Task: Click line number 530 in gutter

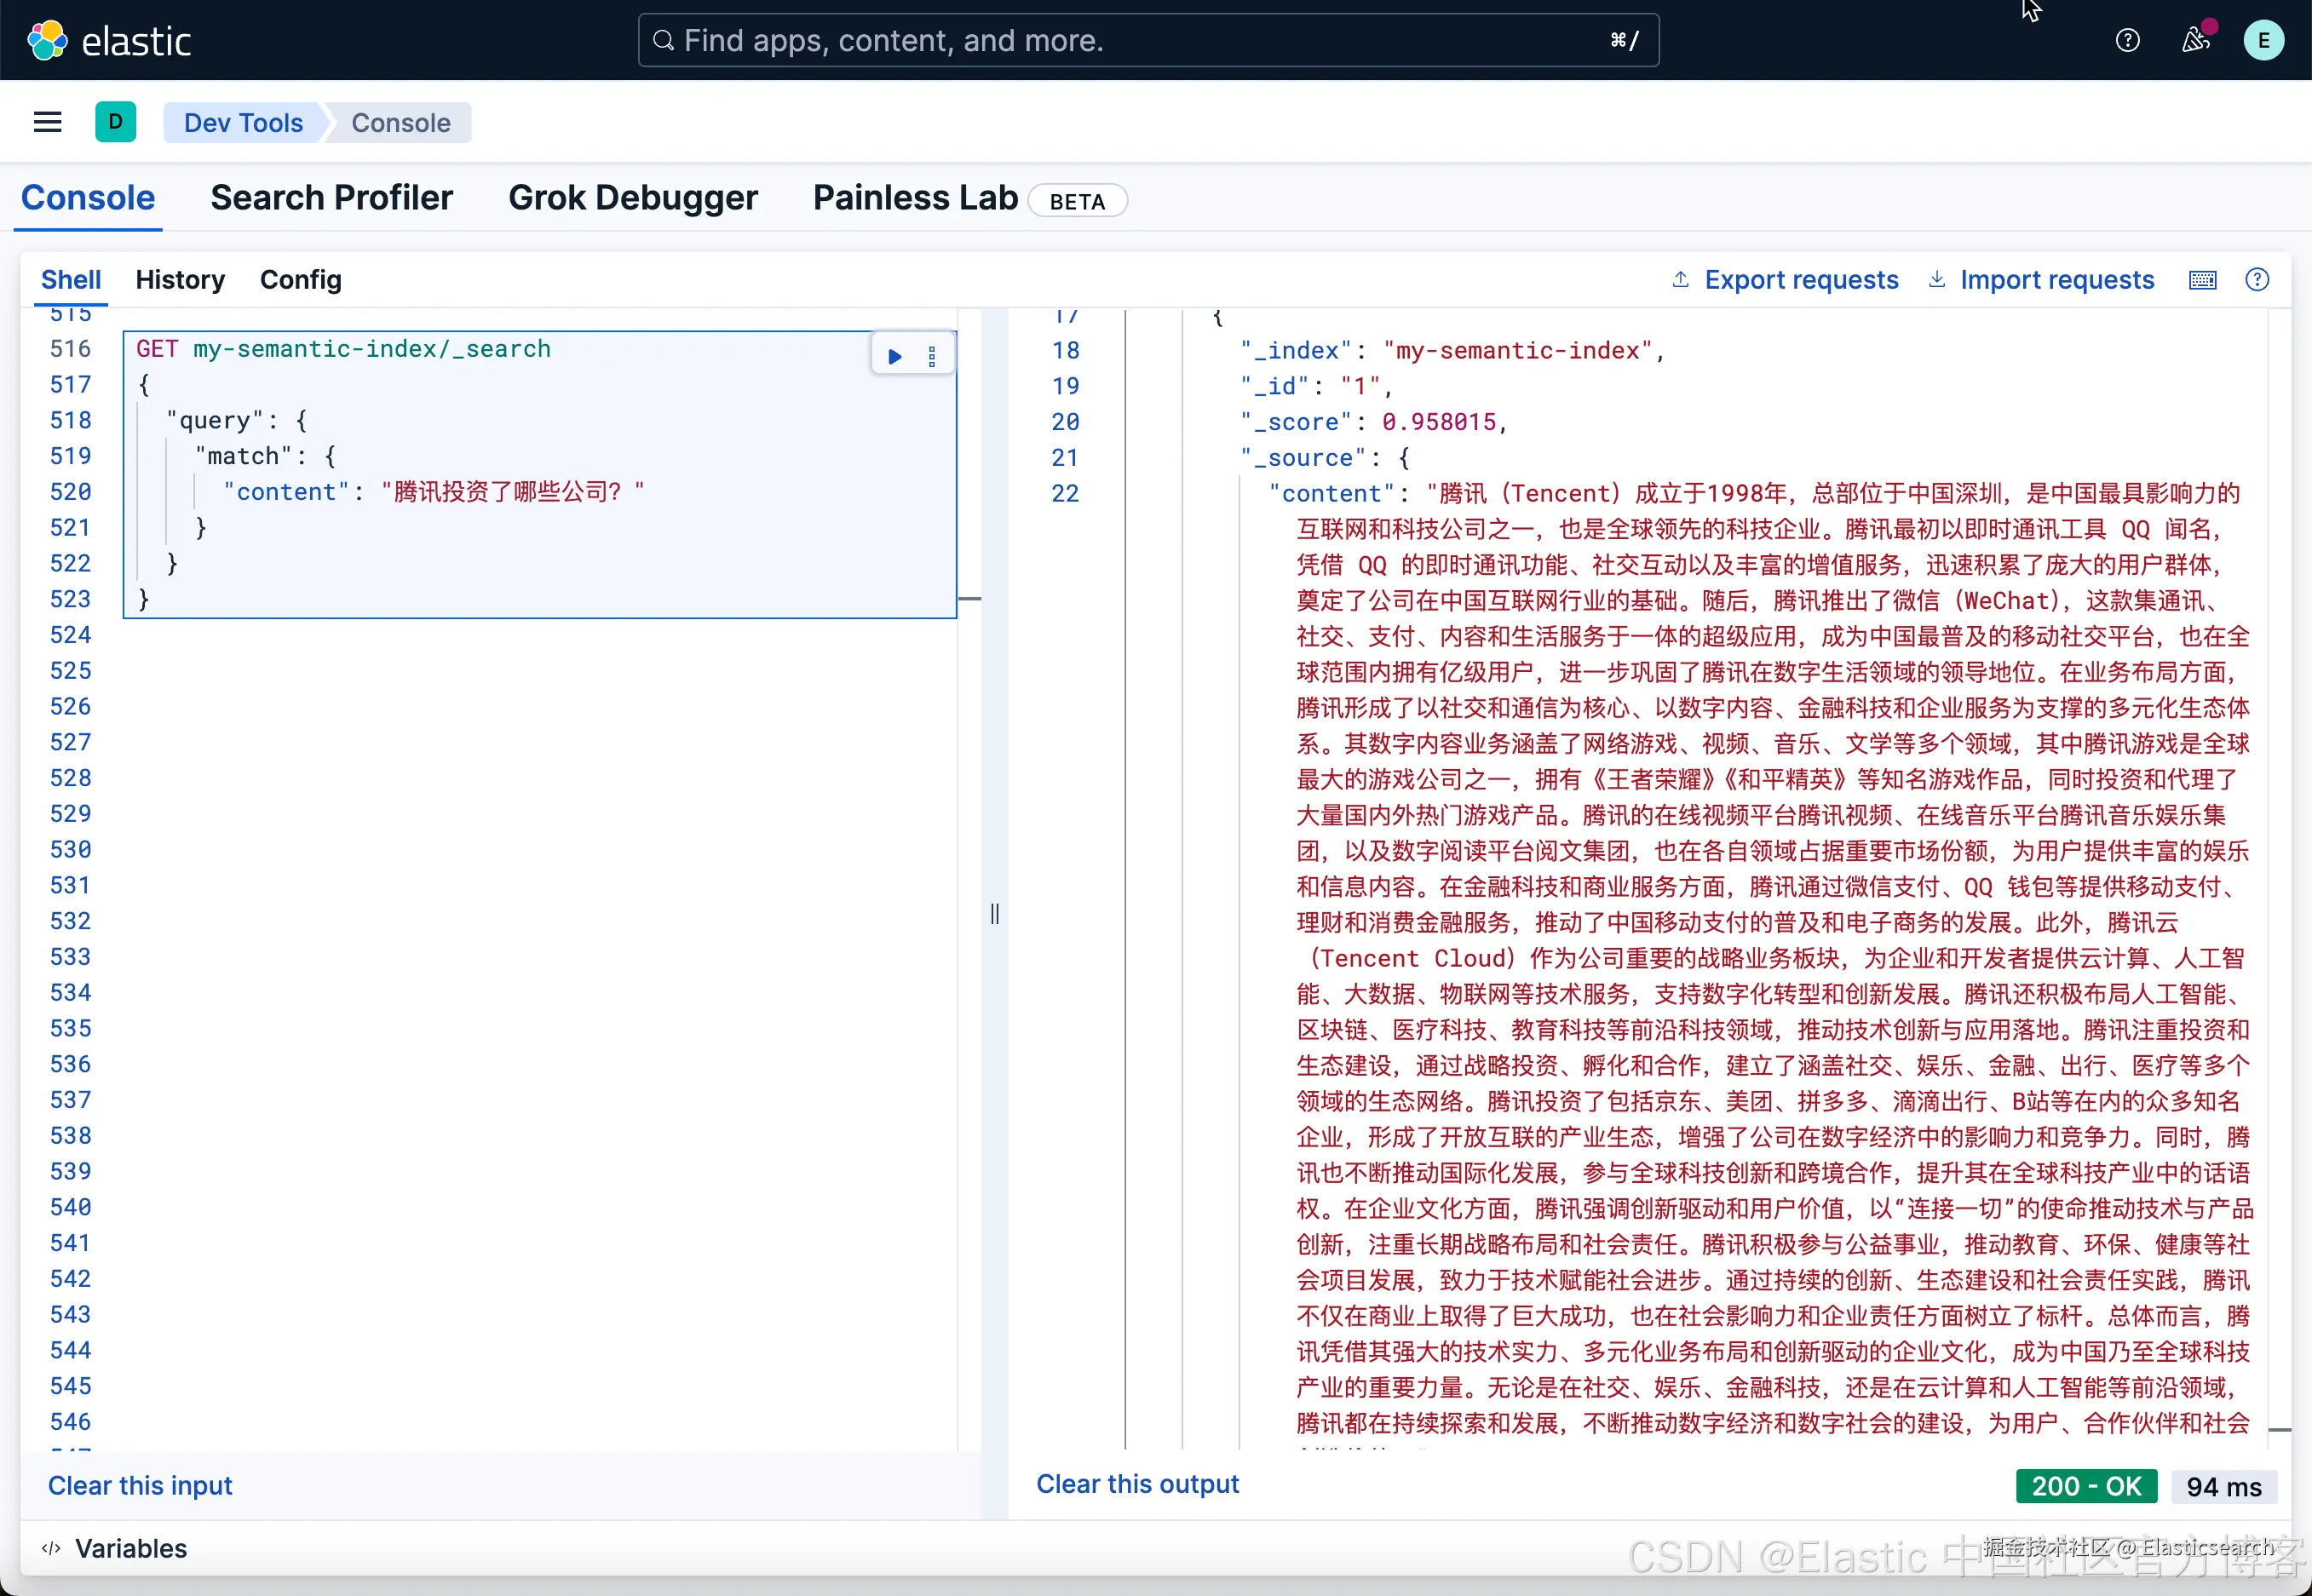Action: 70,850
